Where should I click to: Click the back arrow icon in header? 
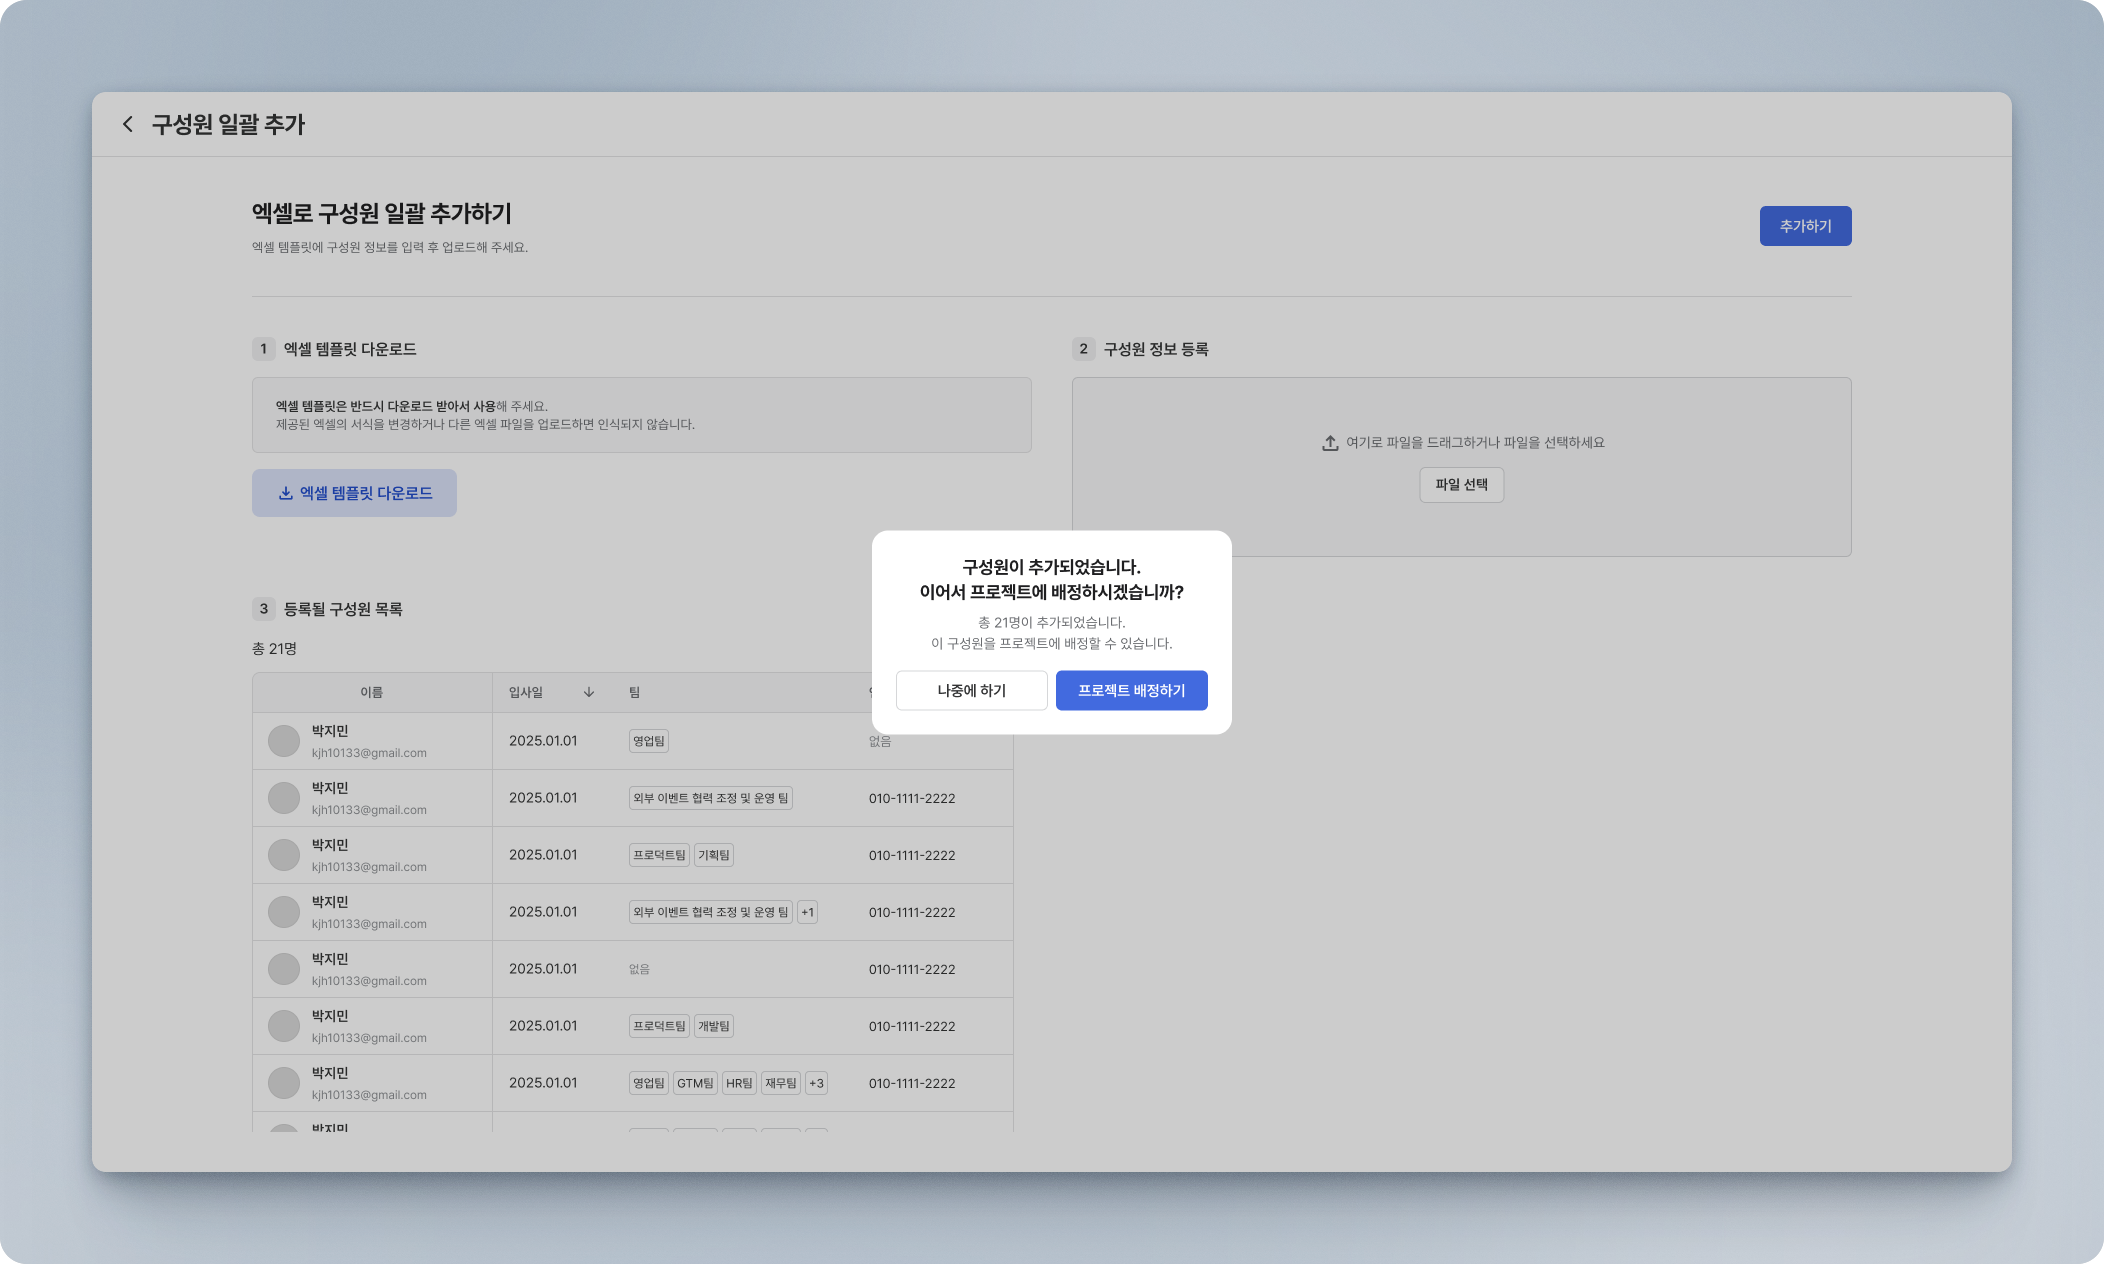127,124
